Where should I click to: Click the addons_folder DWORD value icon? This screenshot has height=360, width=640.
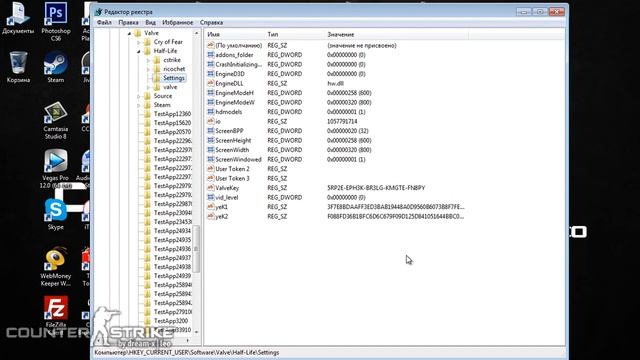click(211, 55)
